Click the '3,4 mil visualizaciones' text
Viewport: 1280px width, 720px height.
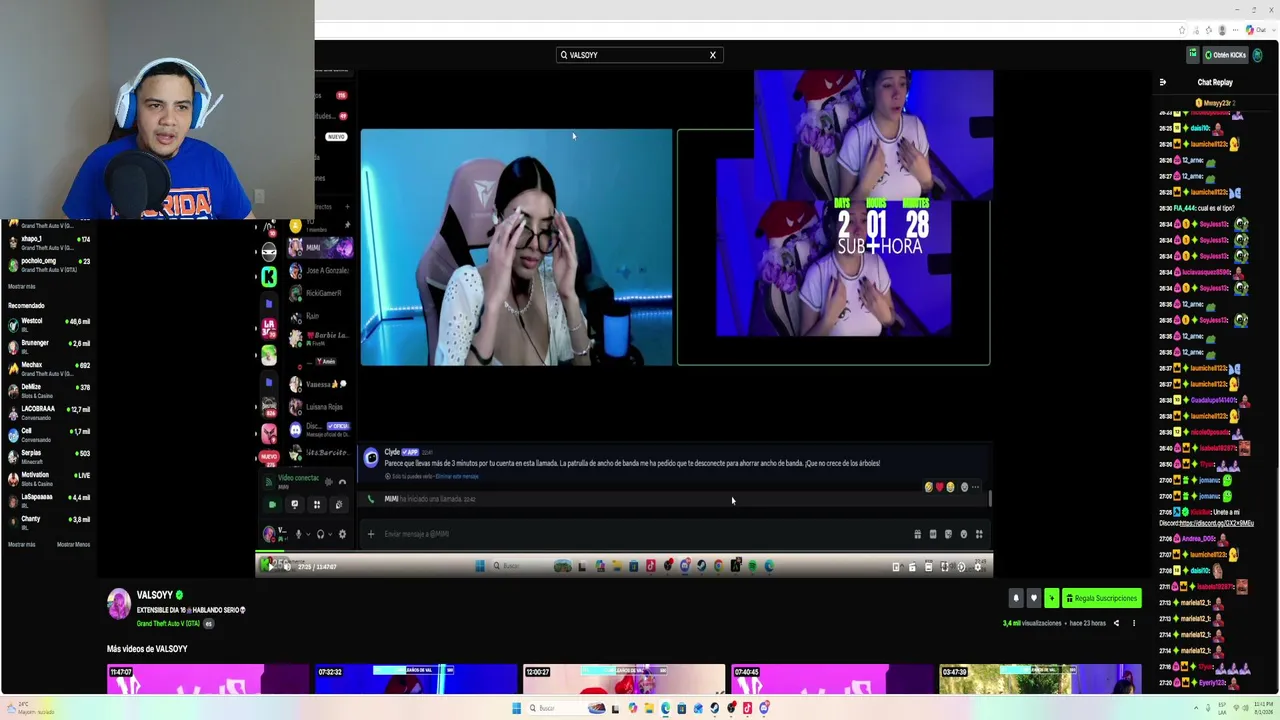[1032, 623]
